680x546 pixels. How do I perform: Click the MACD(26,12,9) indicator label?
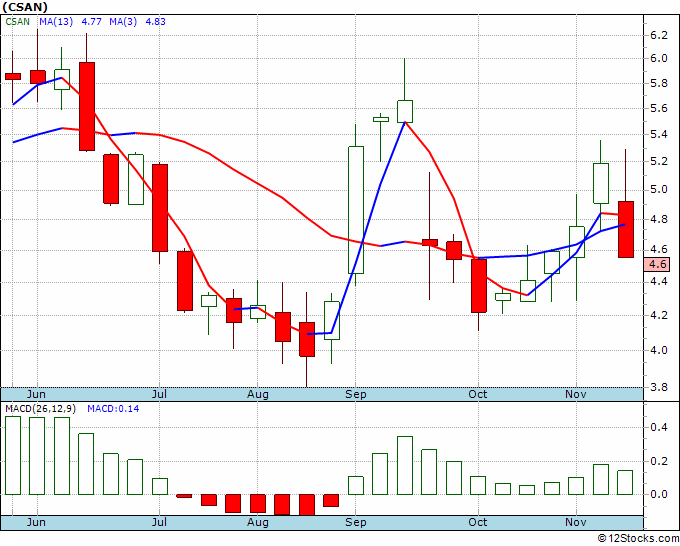point(40,409)
